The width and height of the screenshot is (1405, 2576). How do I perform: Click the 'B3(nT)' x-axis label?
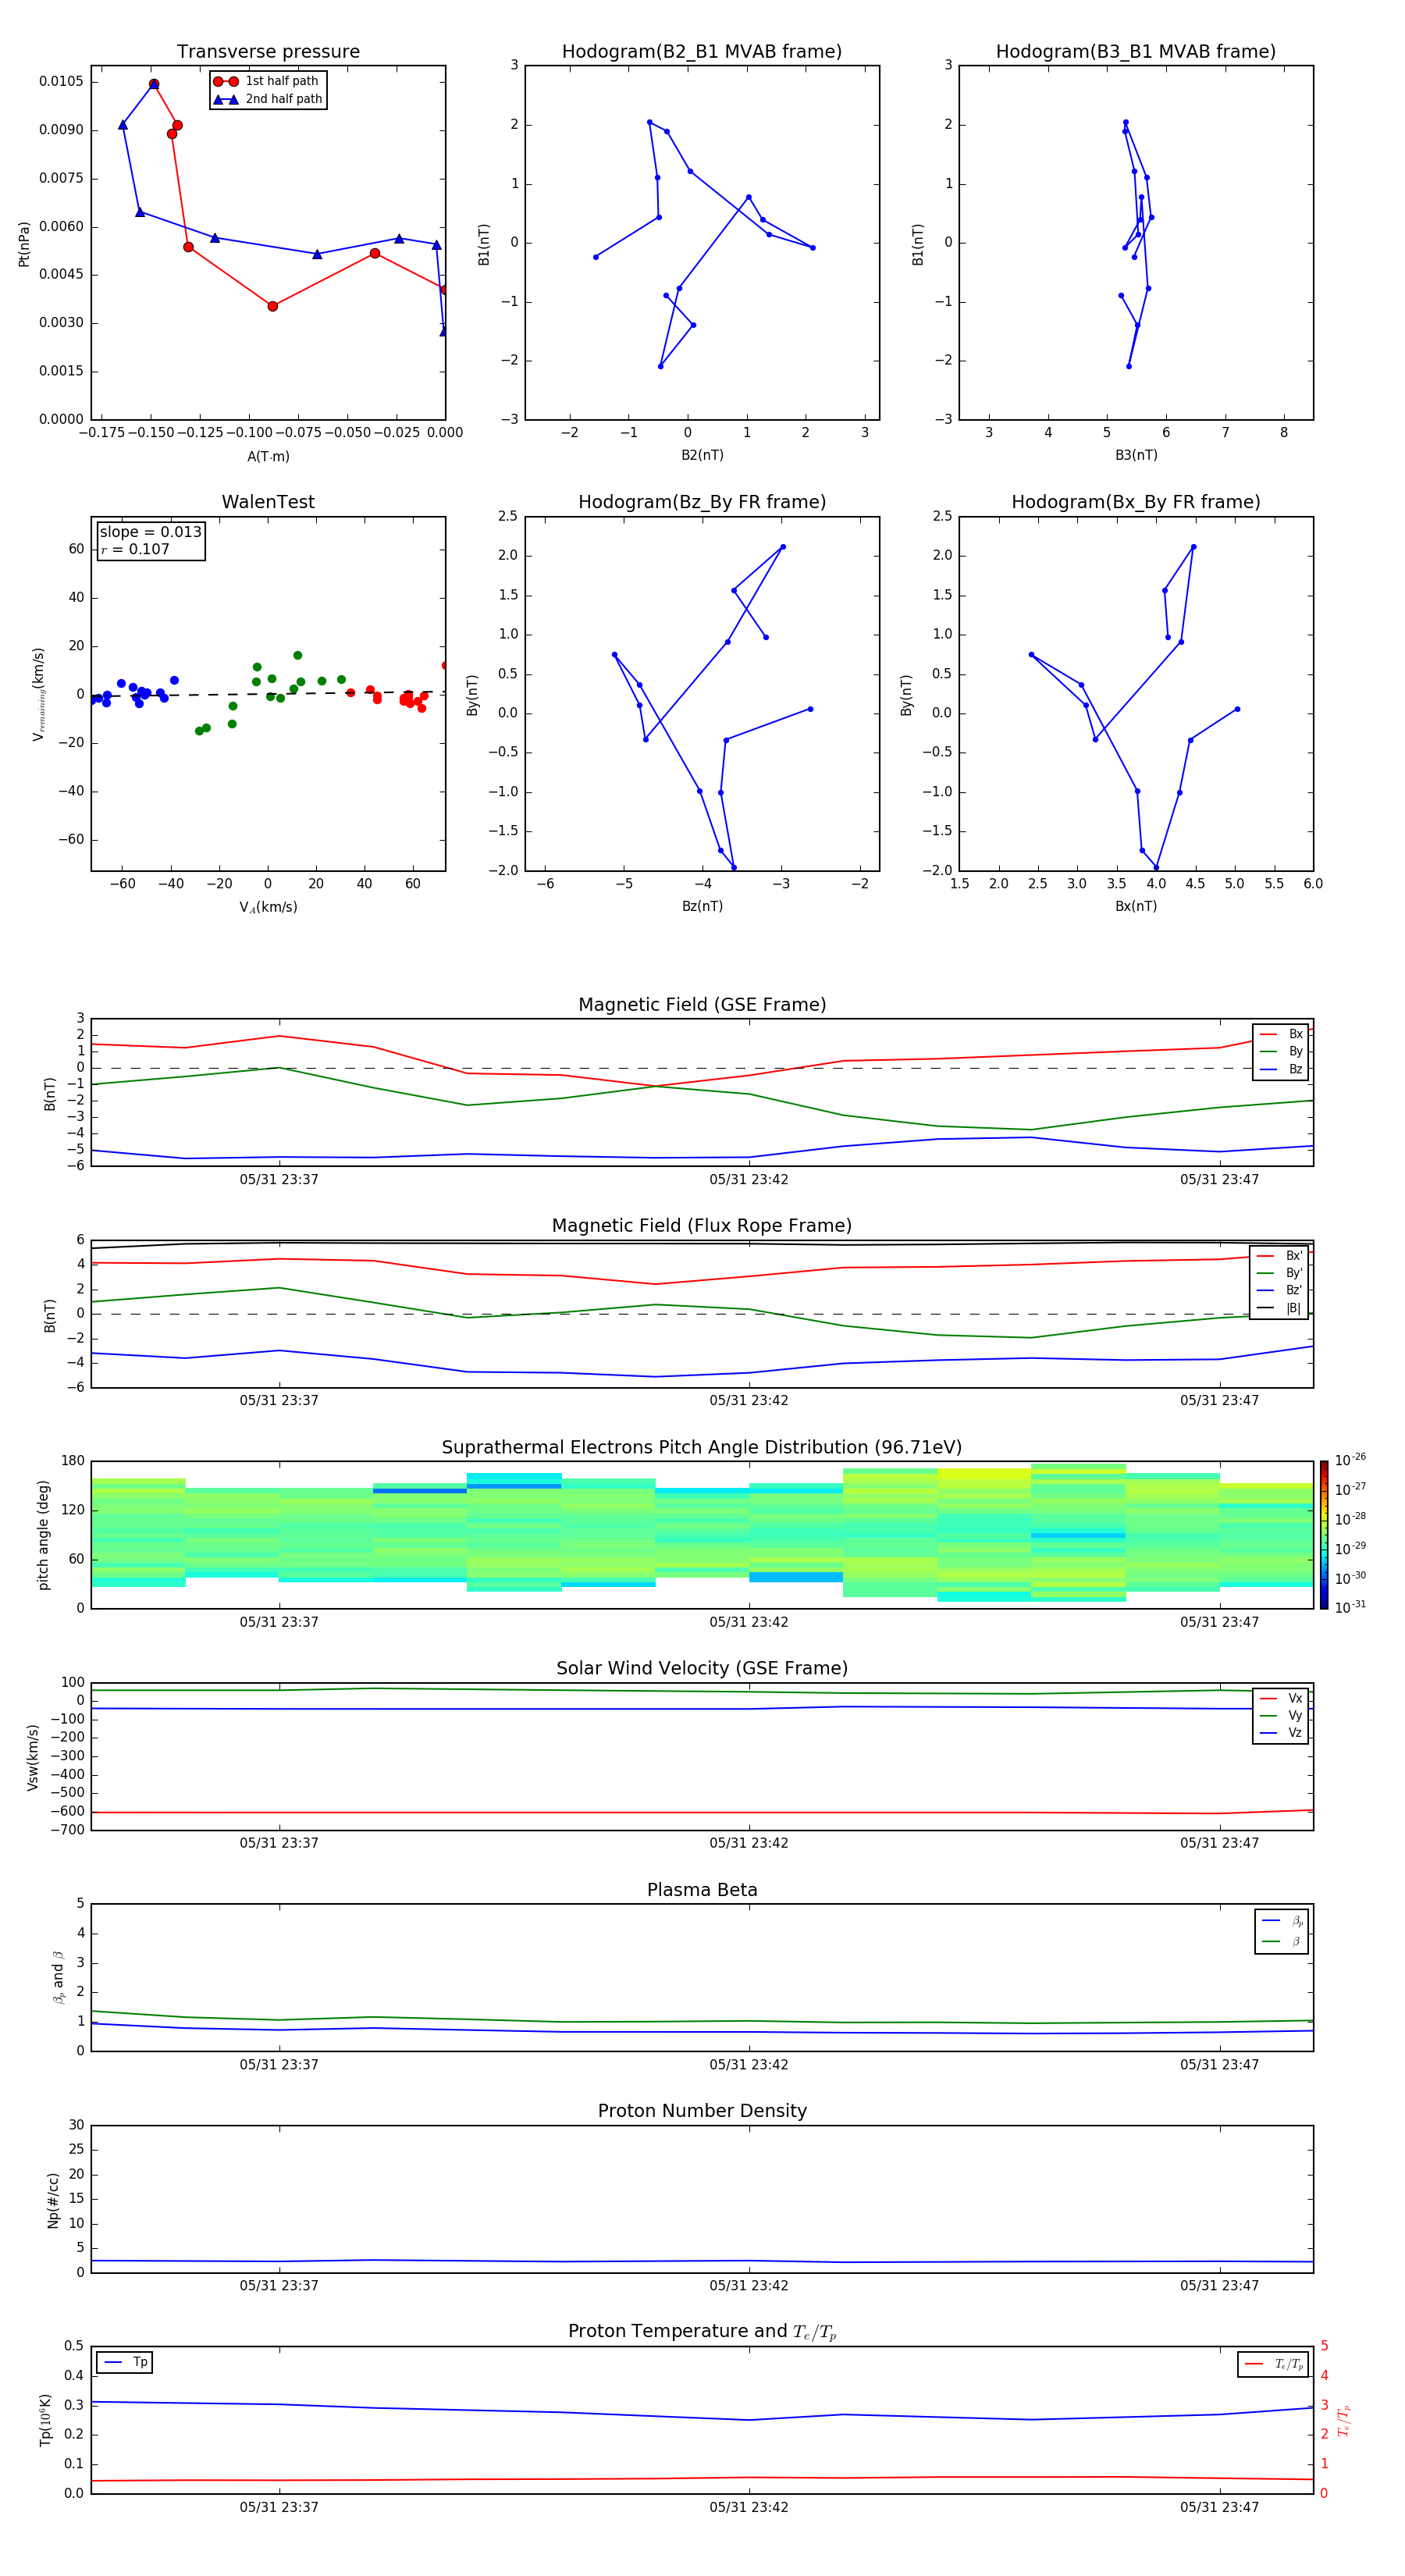point(1136,455)
